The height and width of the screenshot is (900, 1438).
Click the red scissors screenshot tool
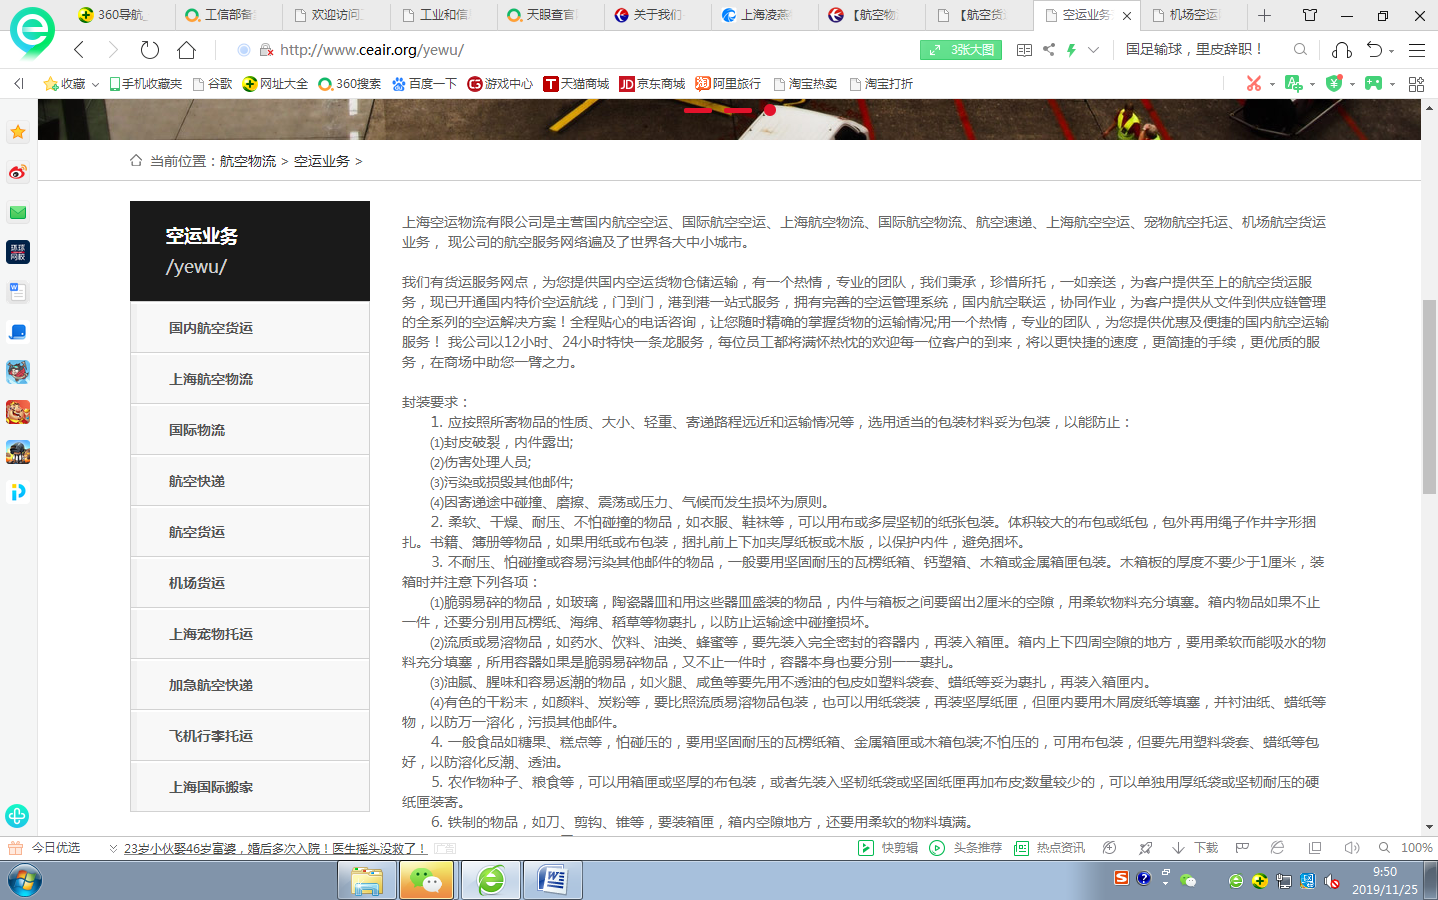pyautogui.click(x=1253, y=84)
